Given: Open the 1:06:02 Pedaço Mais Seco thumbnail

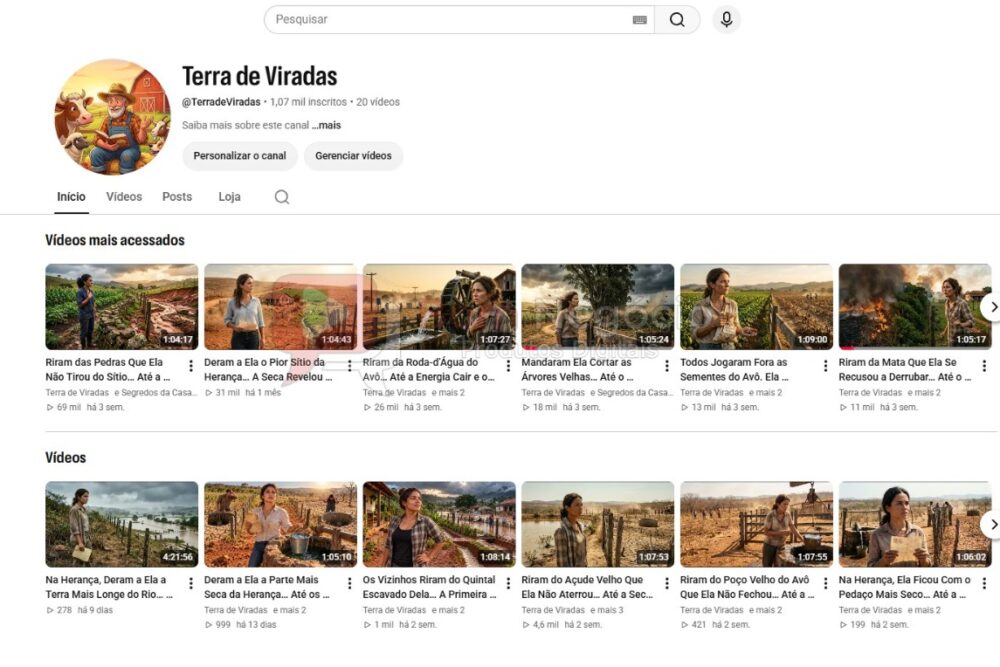Looking at the screenshot, I should coord(915,524).
